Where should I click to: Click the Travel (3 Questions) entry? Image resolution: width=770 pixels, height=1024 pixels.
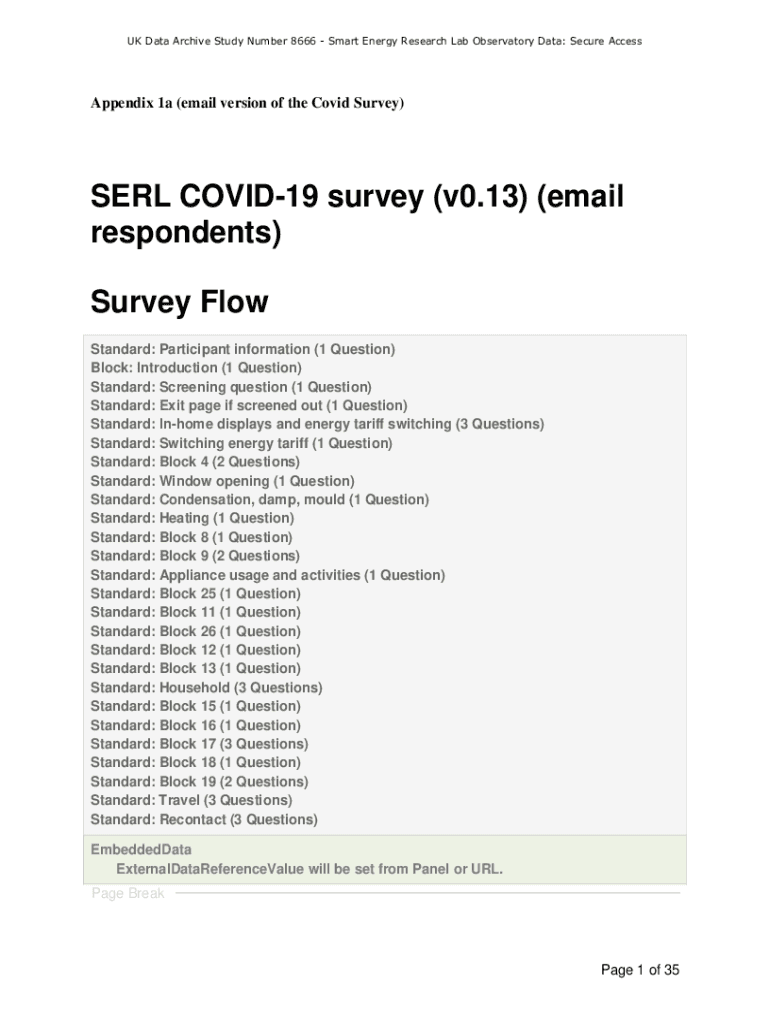coord(191,800)
